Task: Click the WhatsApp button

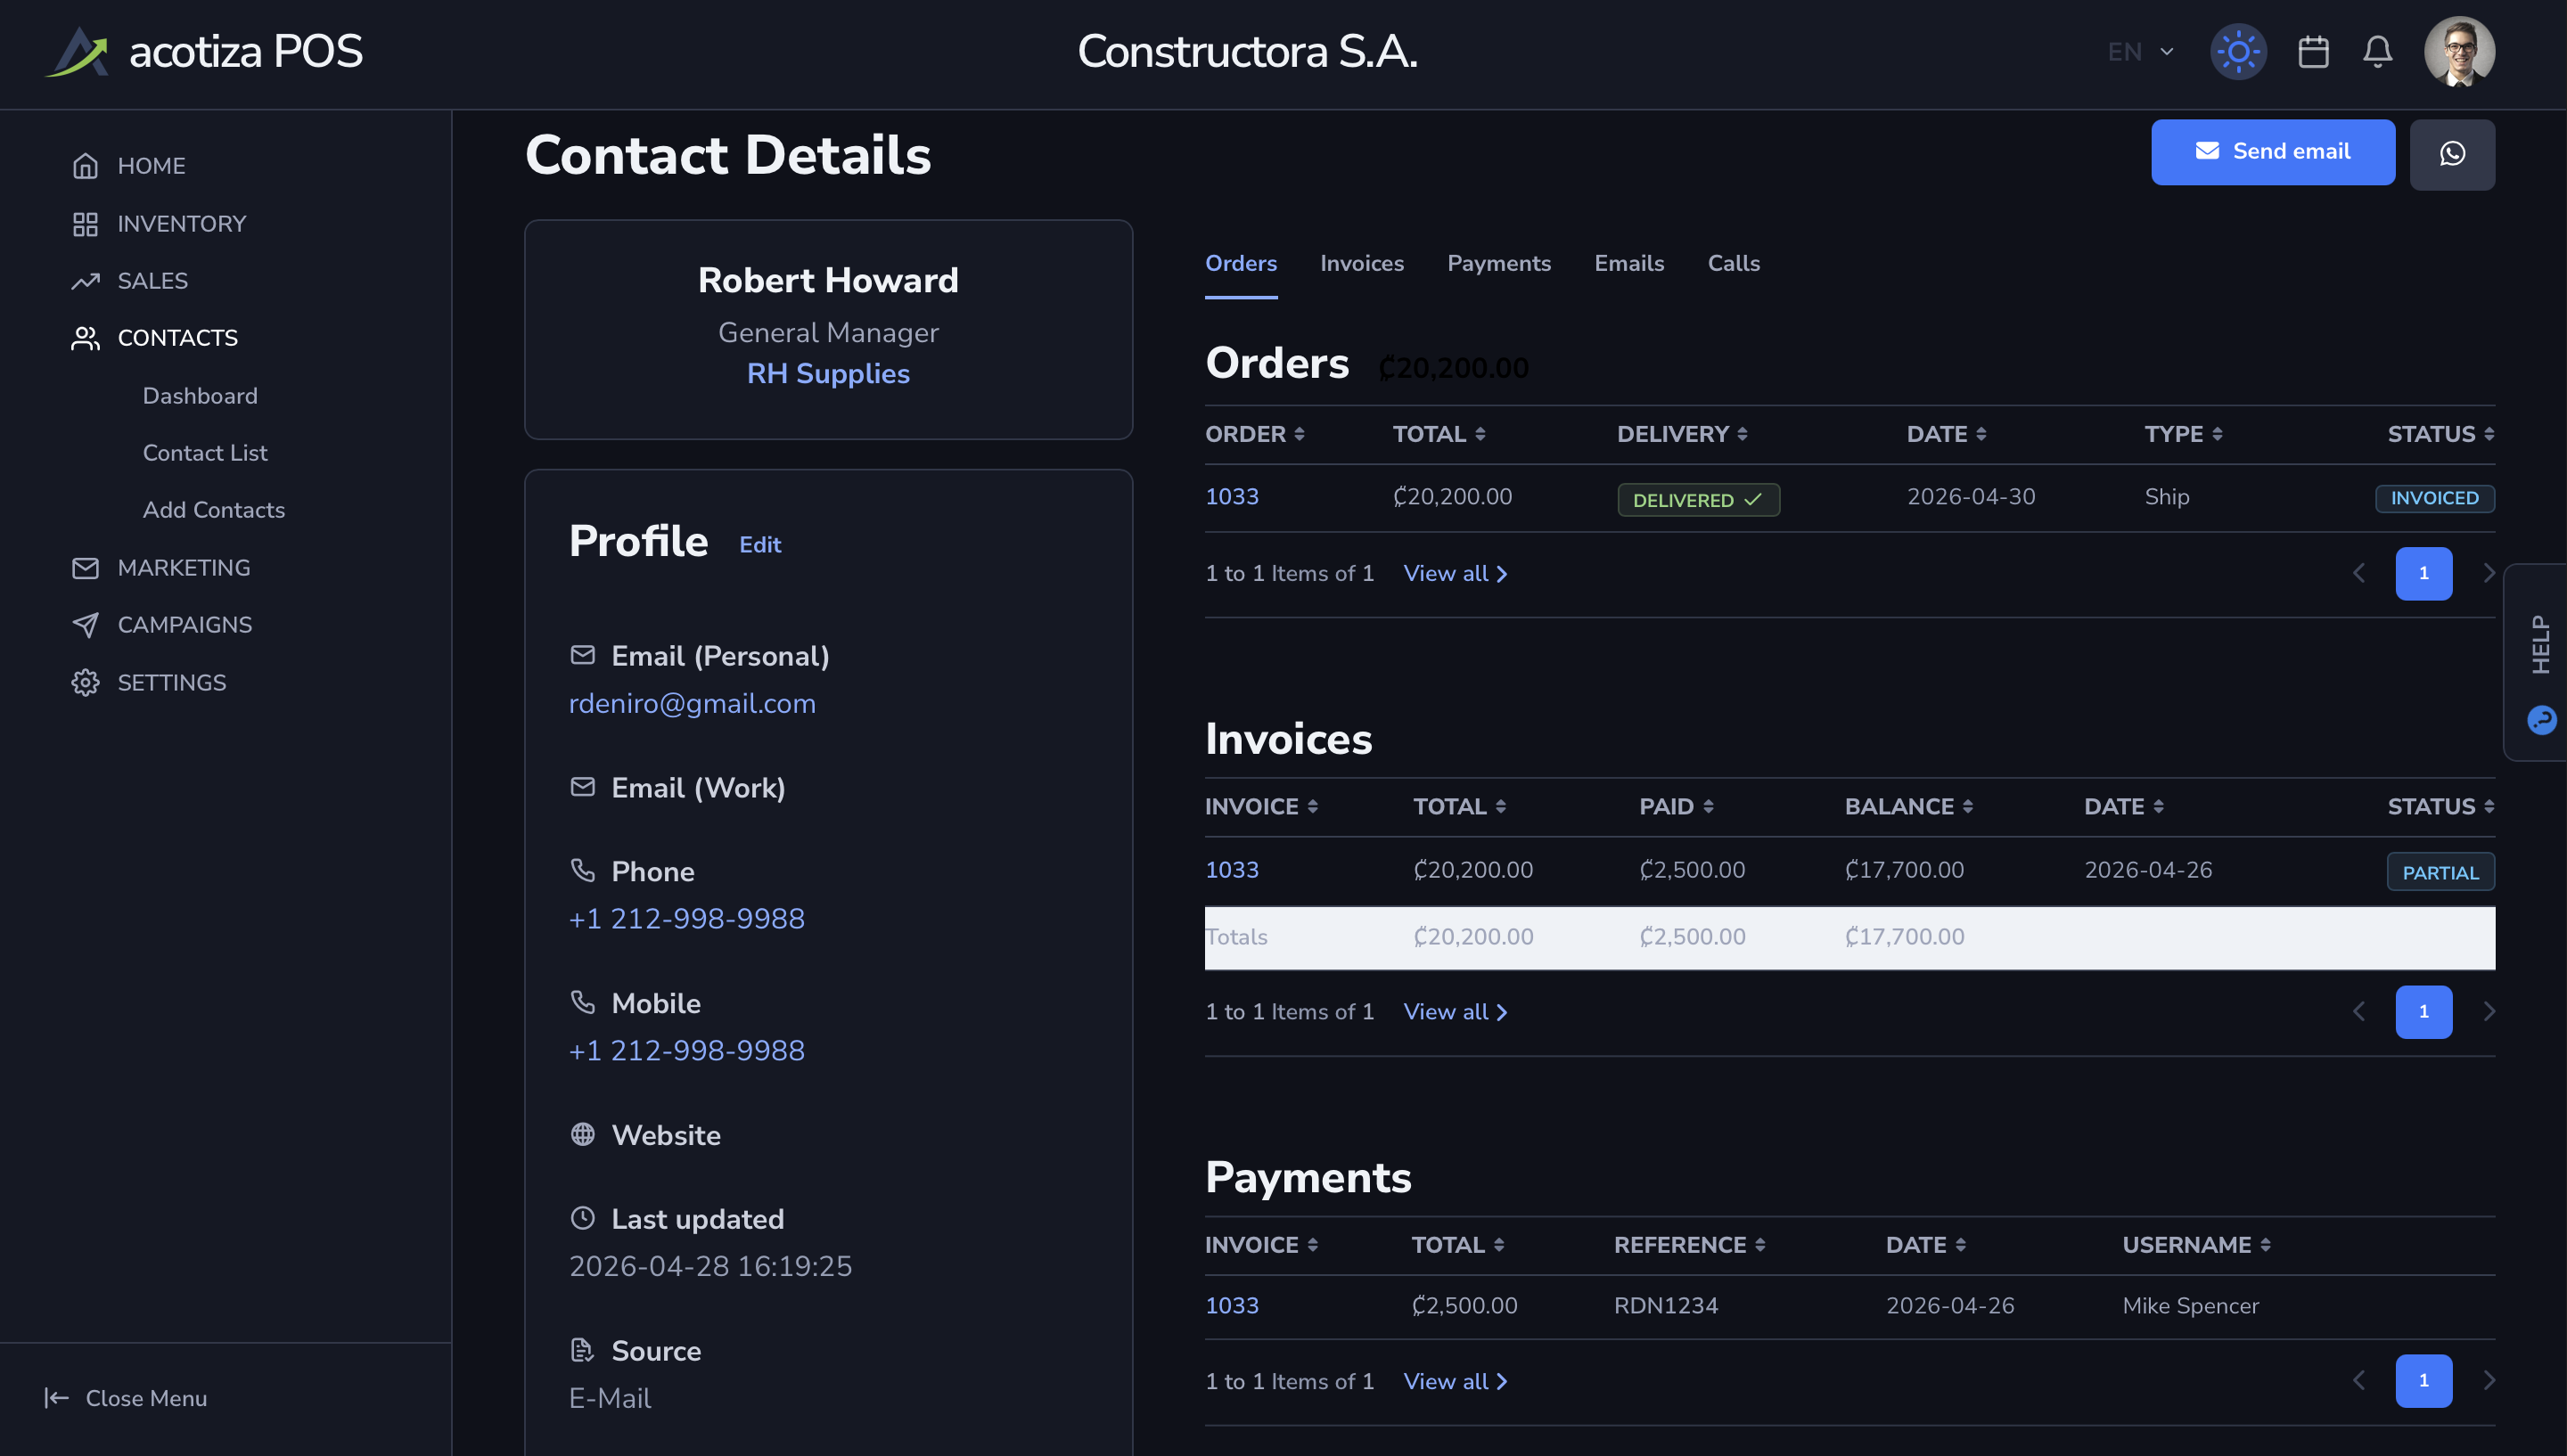Action: pos(2452,154)
